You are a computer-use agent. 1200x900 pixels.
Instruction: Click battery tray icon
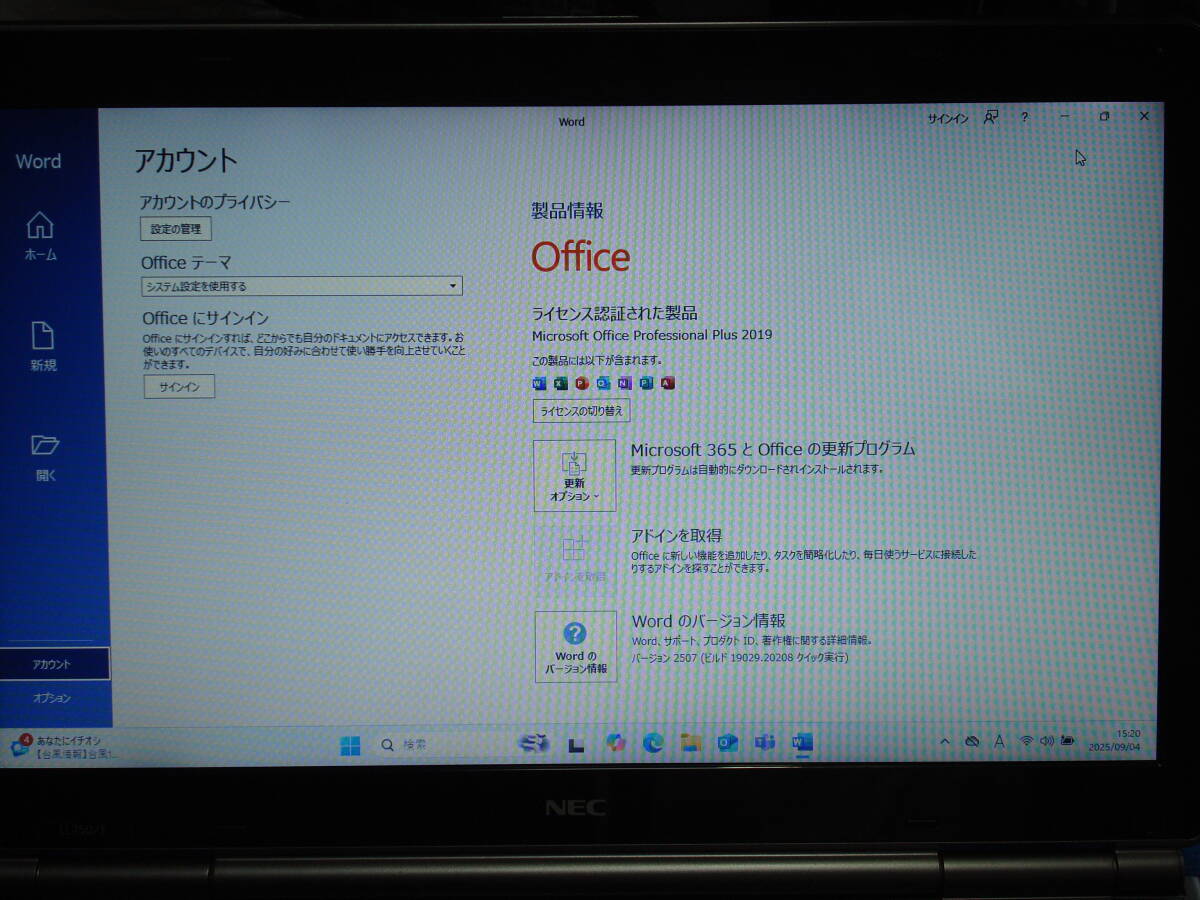(1068, 741)
